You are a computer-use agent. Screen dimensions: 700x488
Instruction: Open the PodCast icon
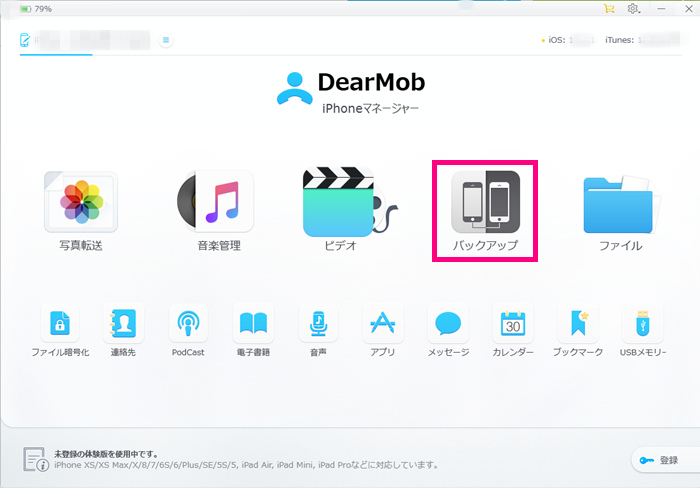pos(188,323)
